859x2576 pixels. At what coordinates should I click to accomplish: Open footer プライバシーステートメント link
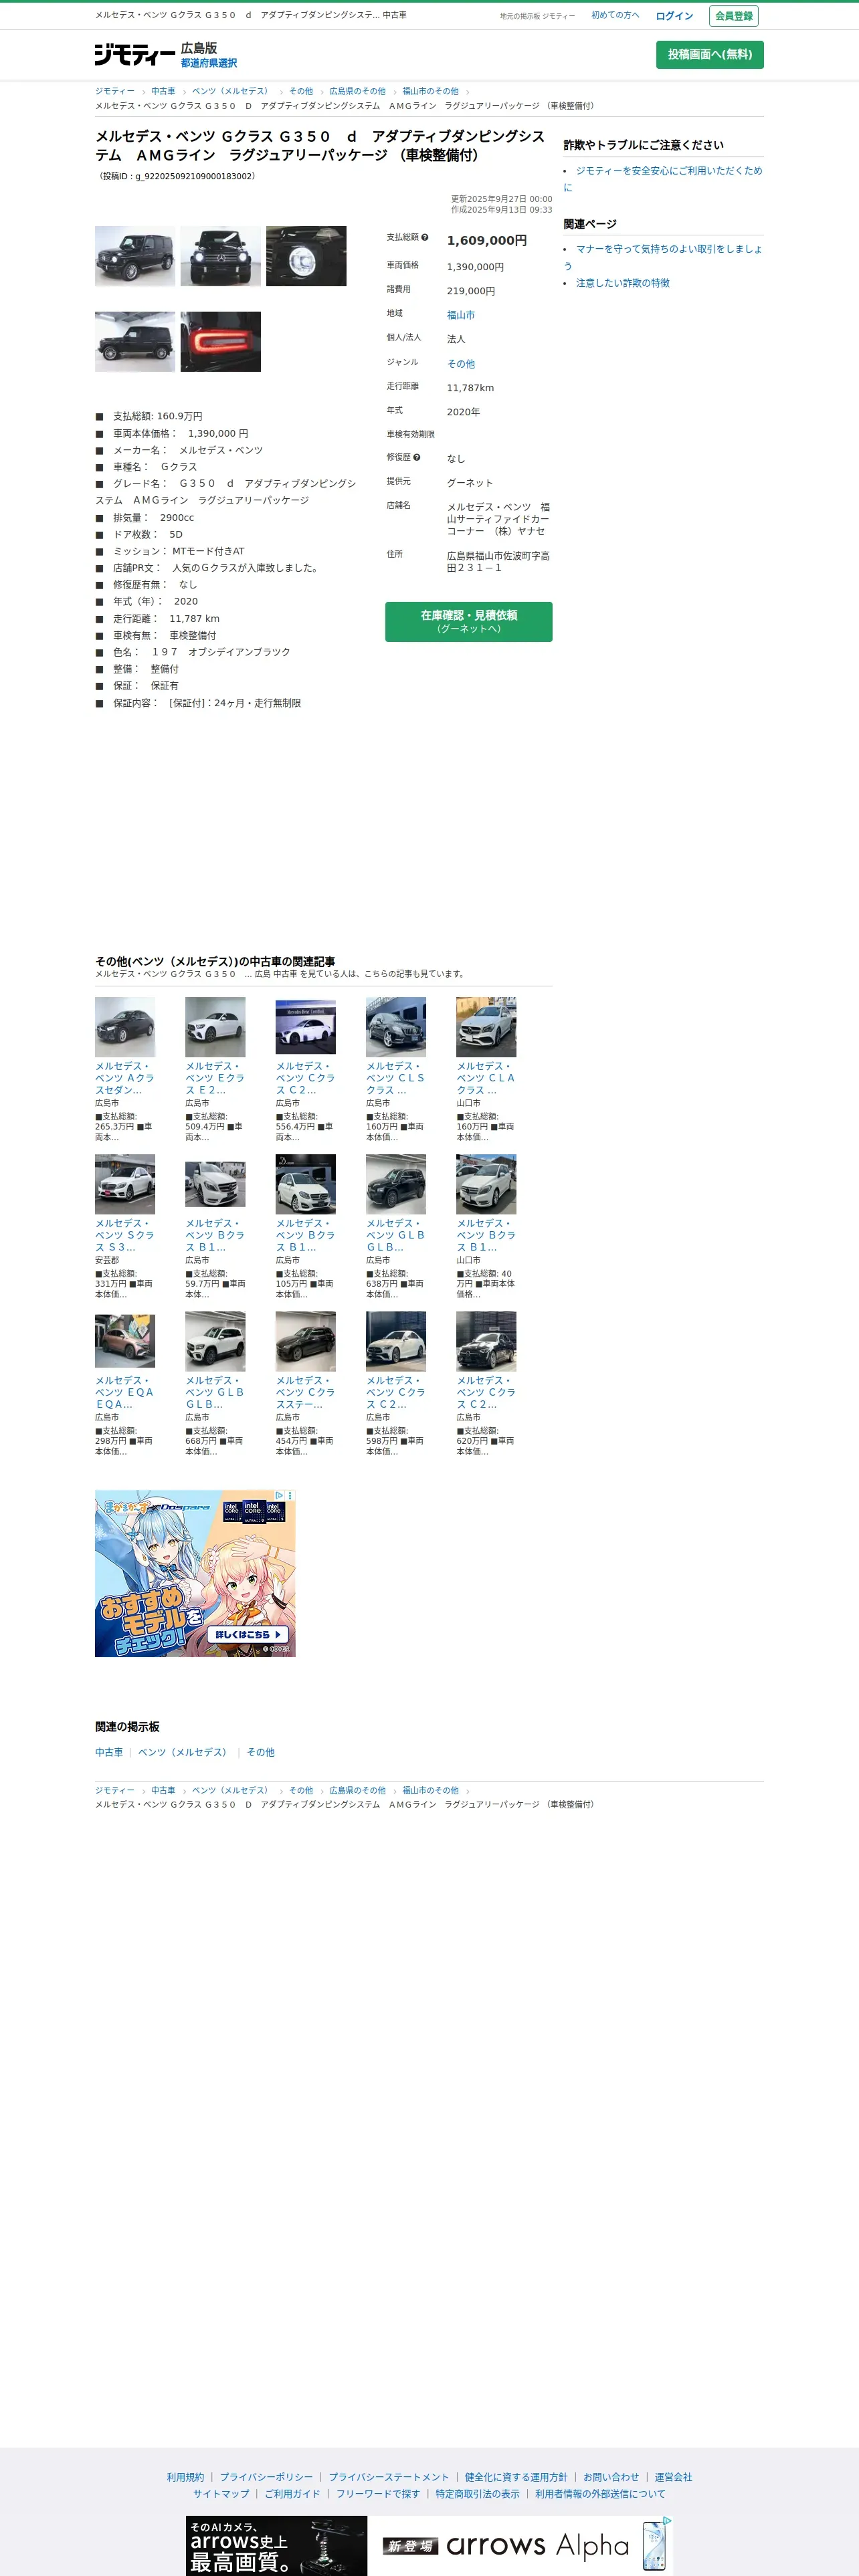pyautogui.click(x=389, y=2477)
